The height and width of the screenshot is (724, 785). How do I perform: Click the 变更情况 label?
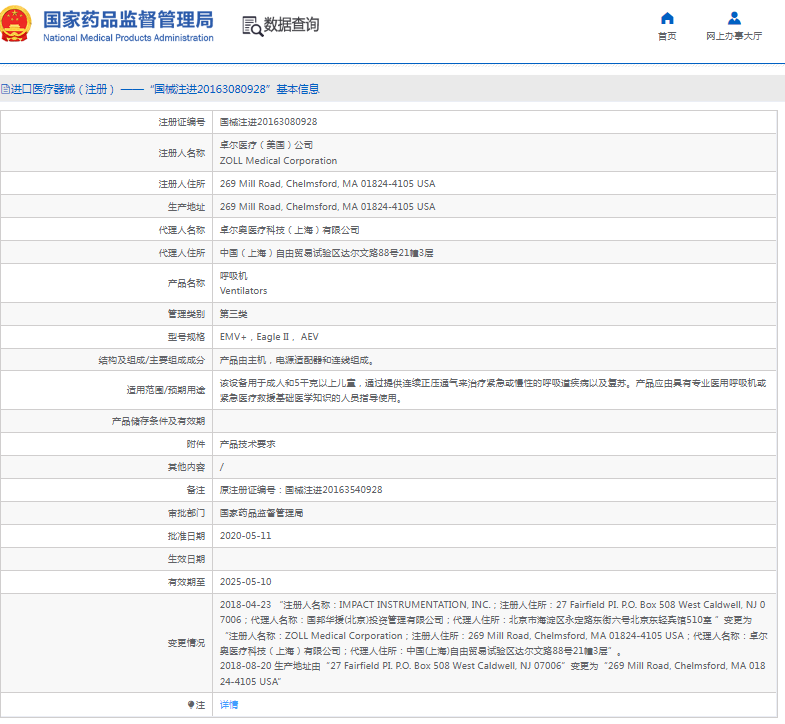[x=186, y=644]
